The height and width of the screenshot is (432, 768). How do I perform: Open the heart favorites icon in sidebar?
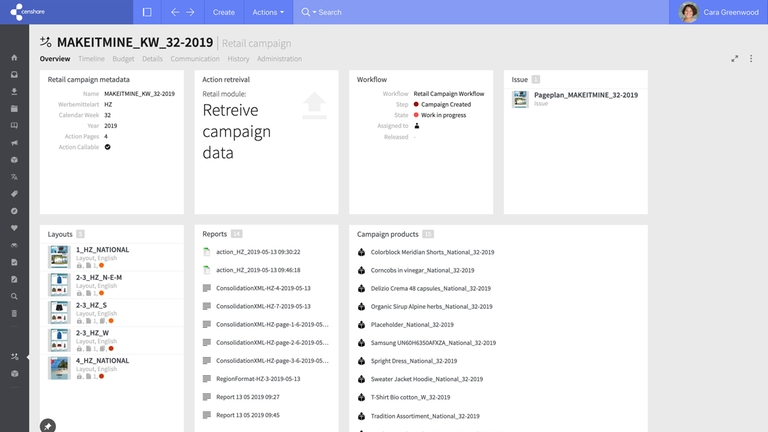click(14, 228)
